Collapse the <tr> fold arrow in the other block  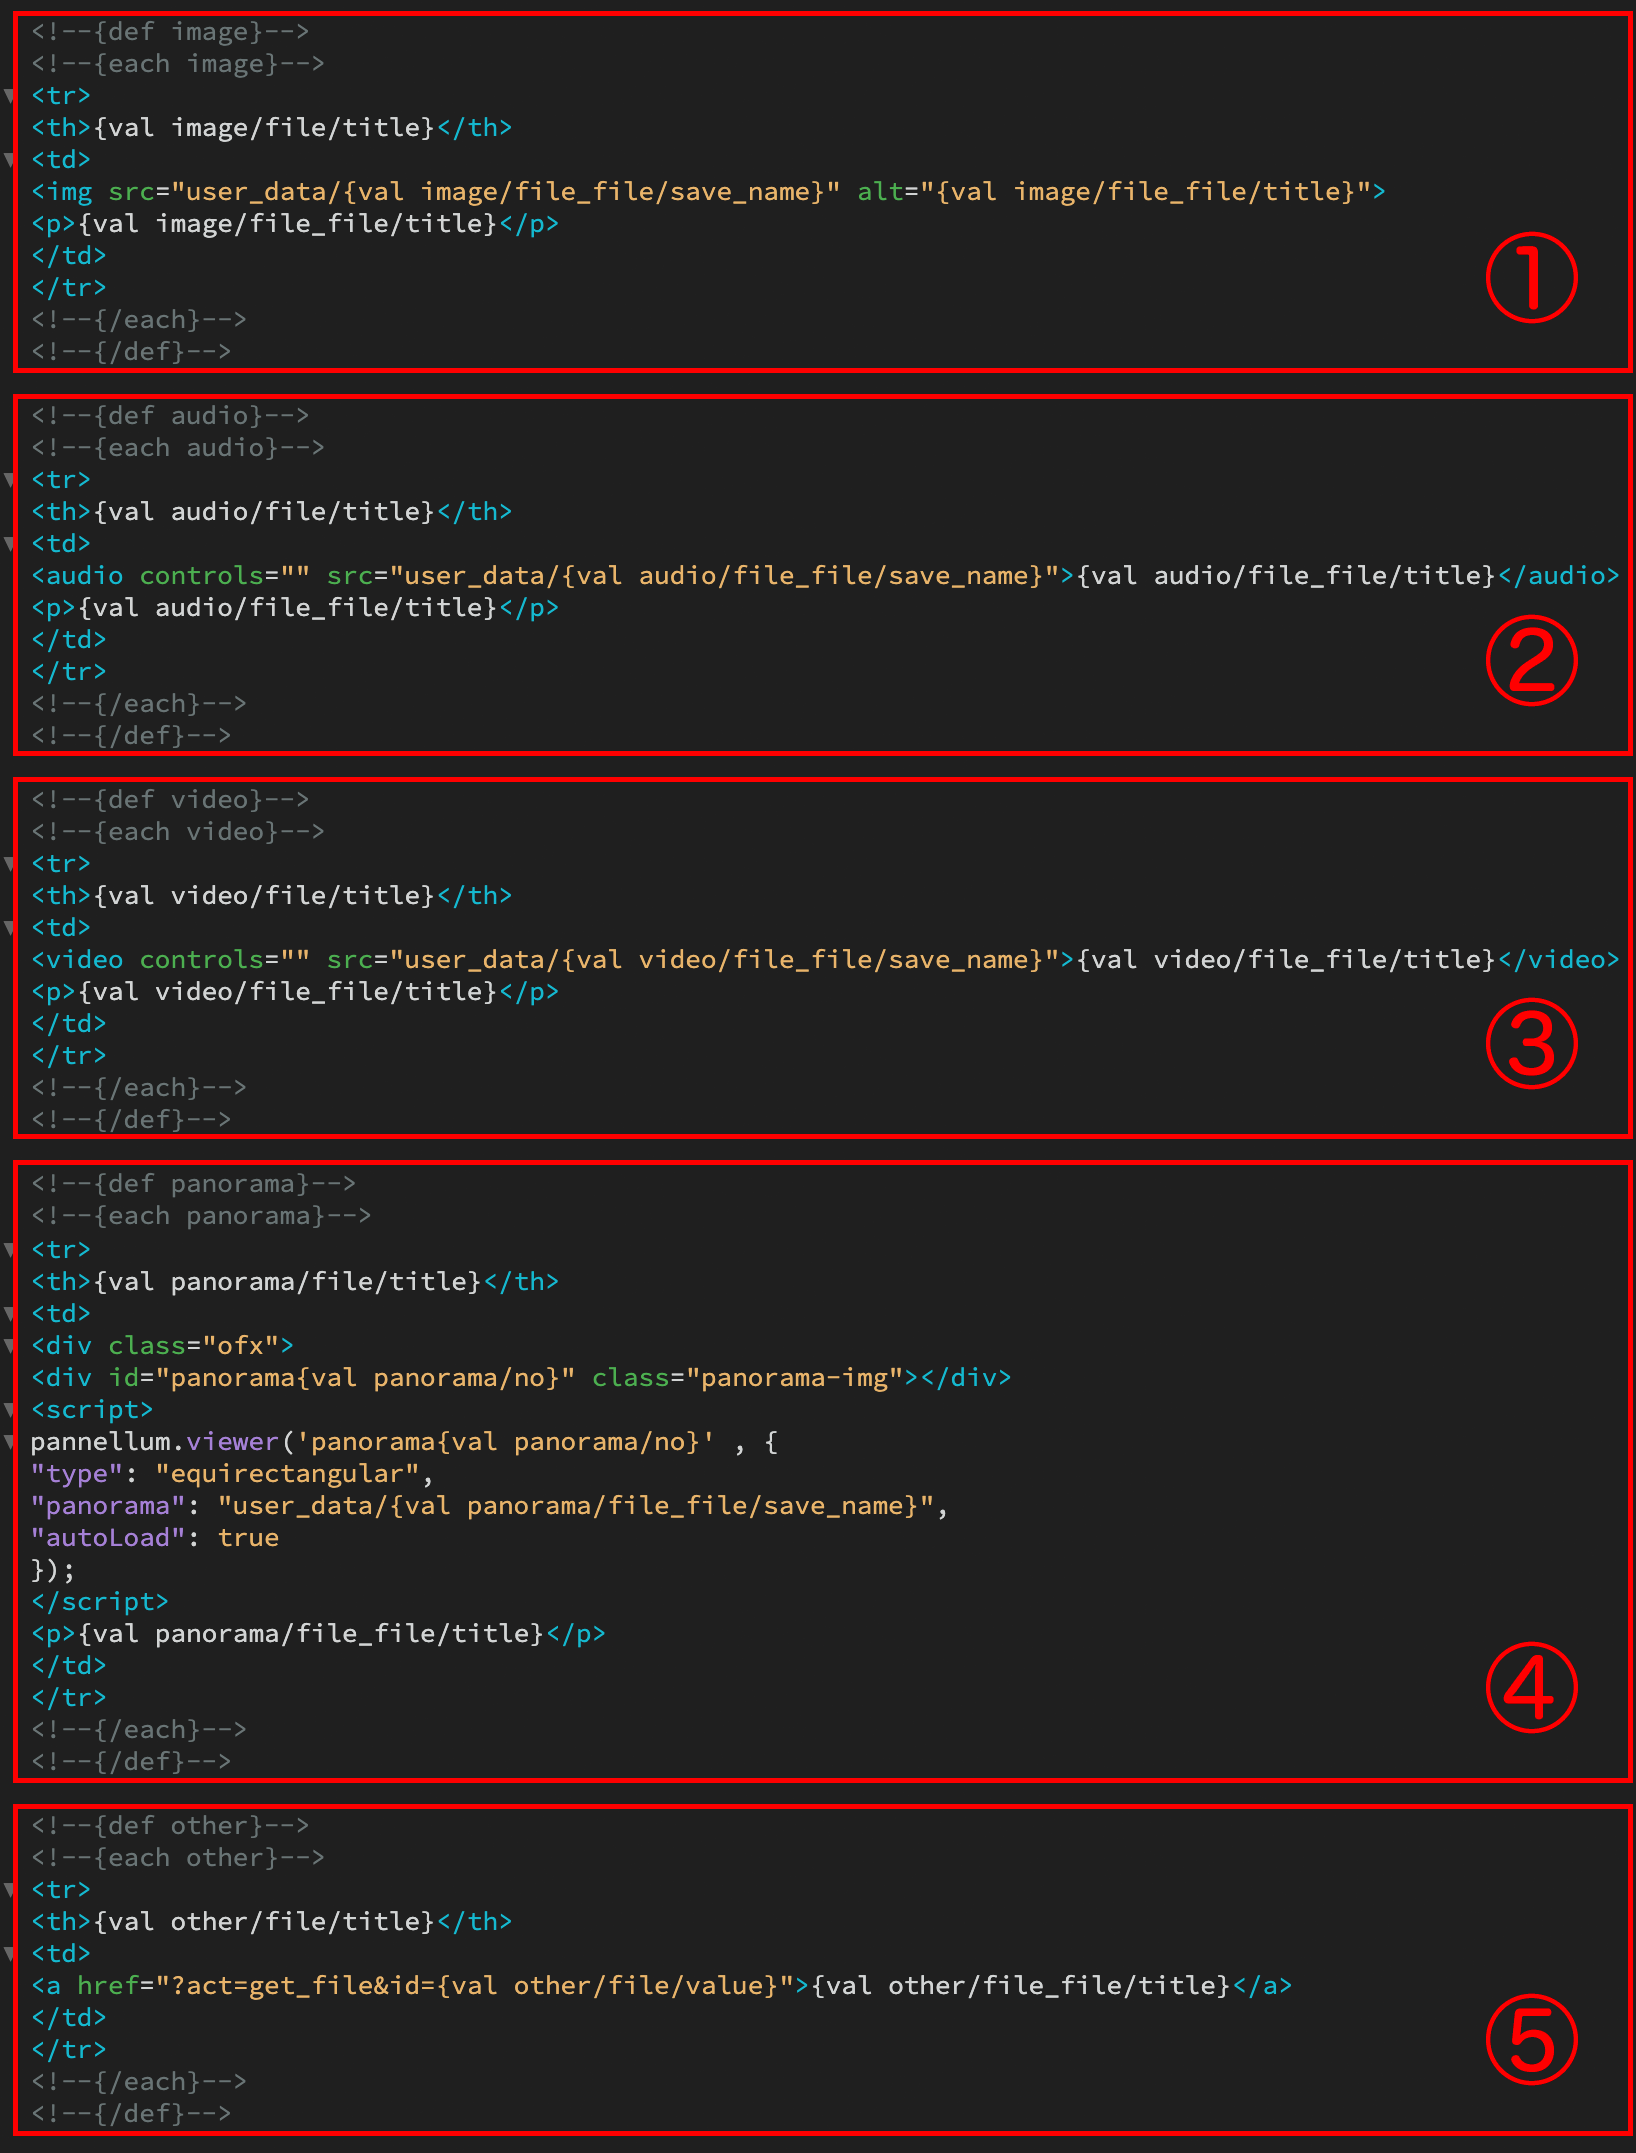click(9, 1890)
